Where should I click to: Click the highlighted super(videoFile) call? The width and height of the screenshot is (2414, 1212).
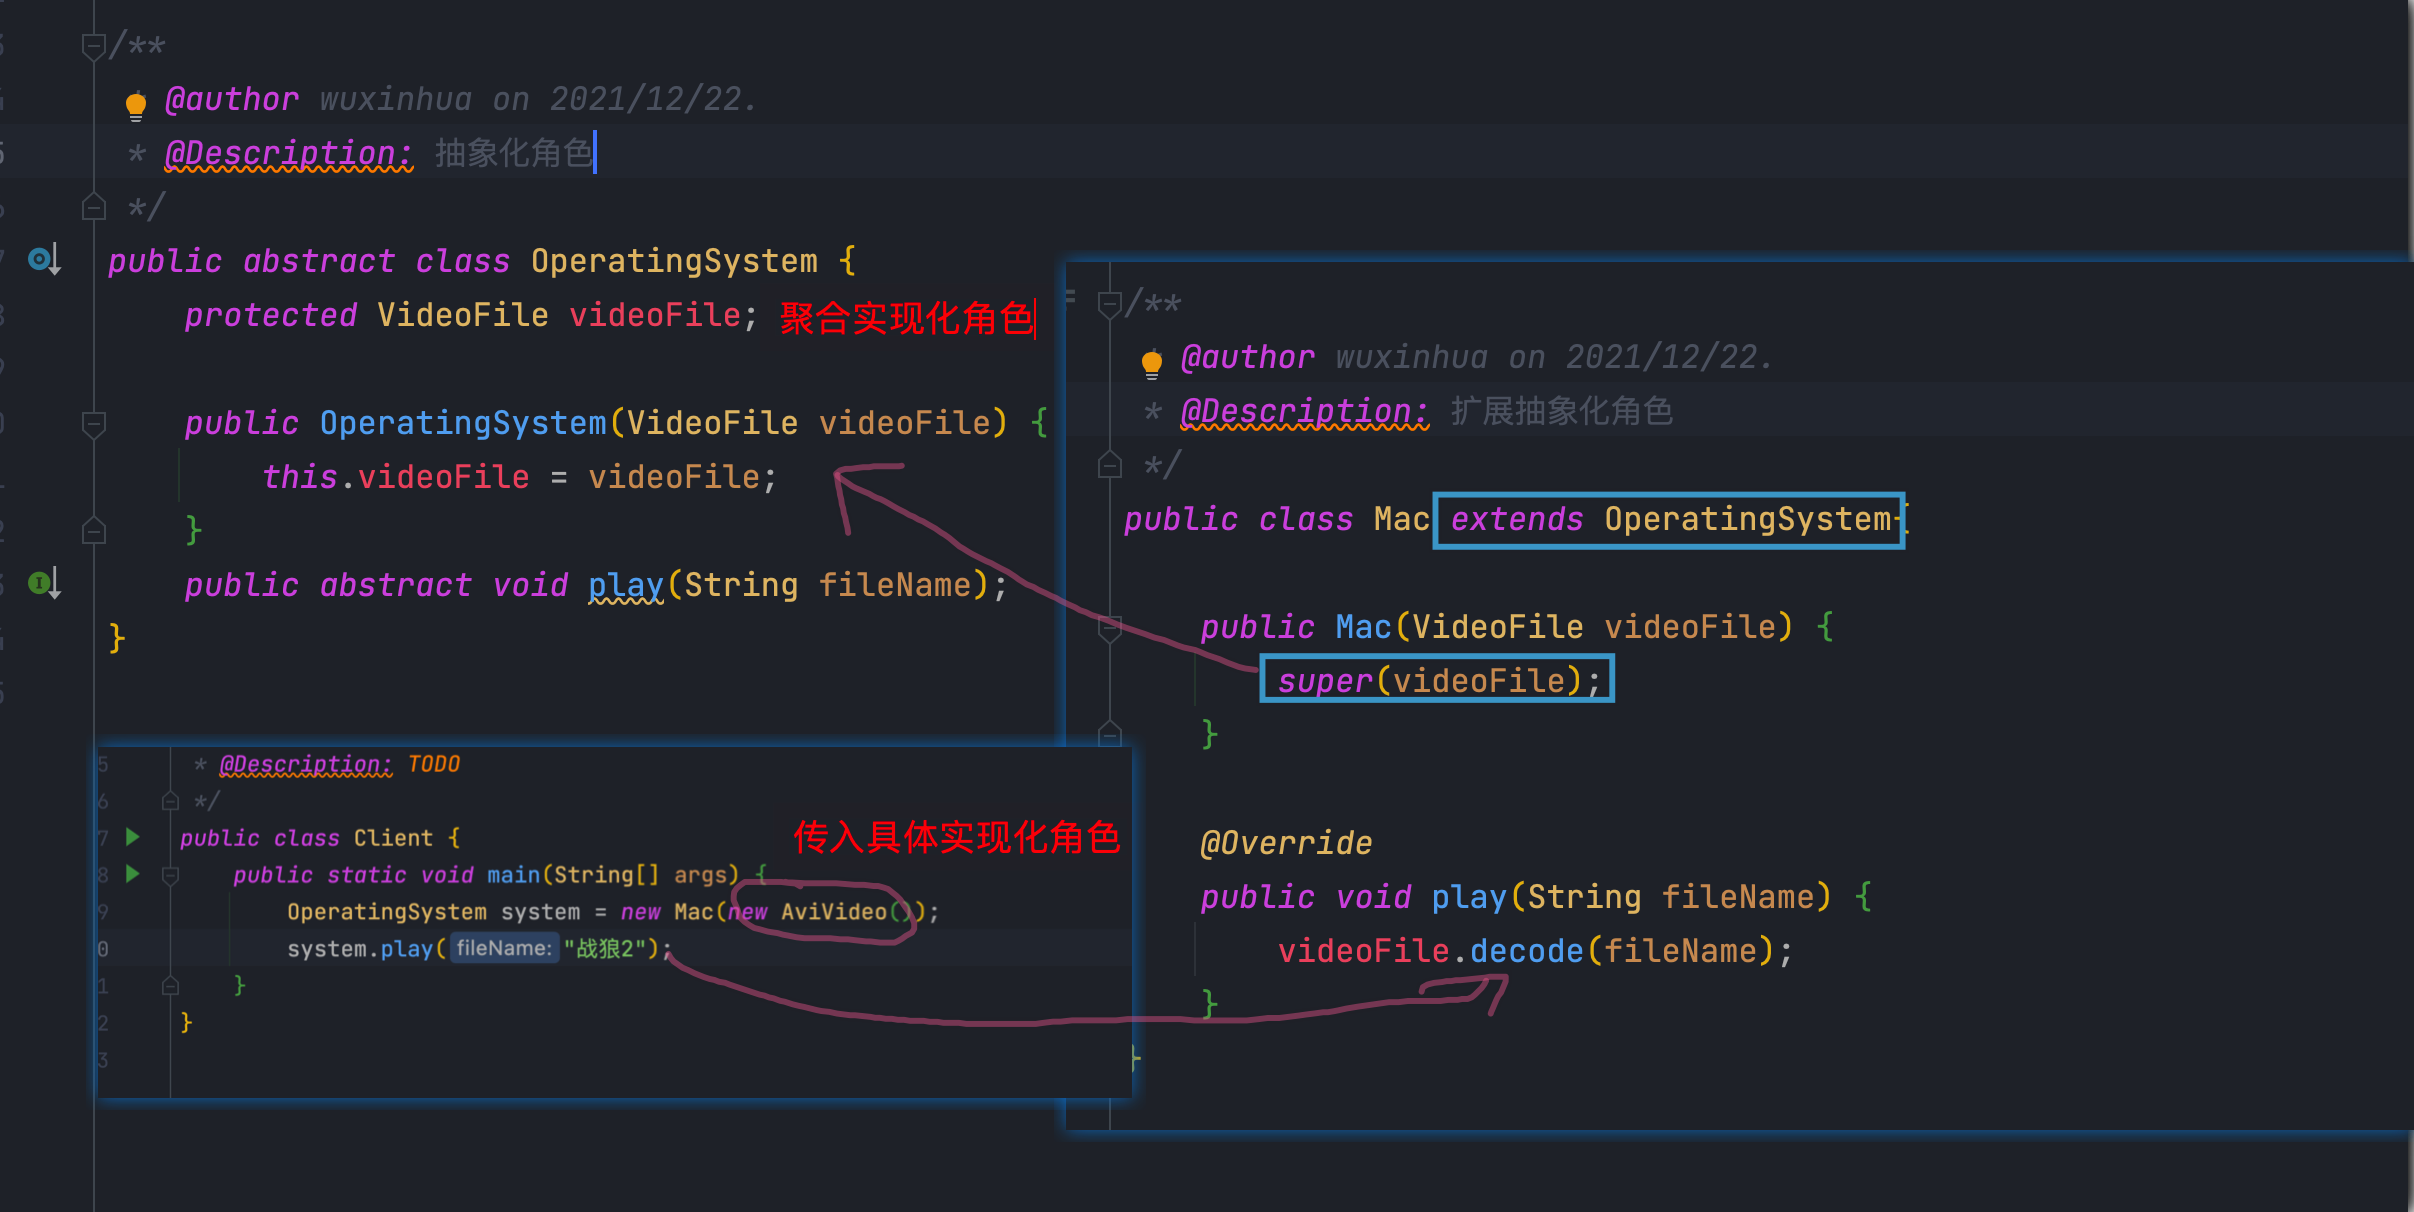click(1435, 680)
